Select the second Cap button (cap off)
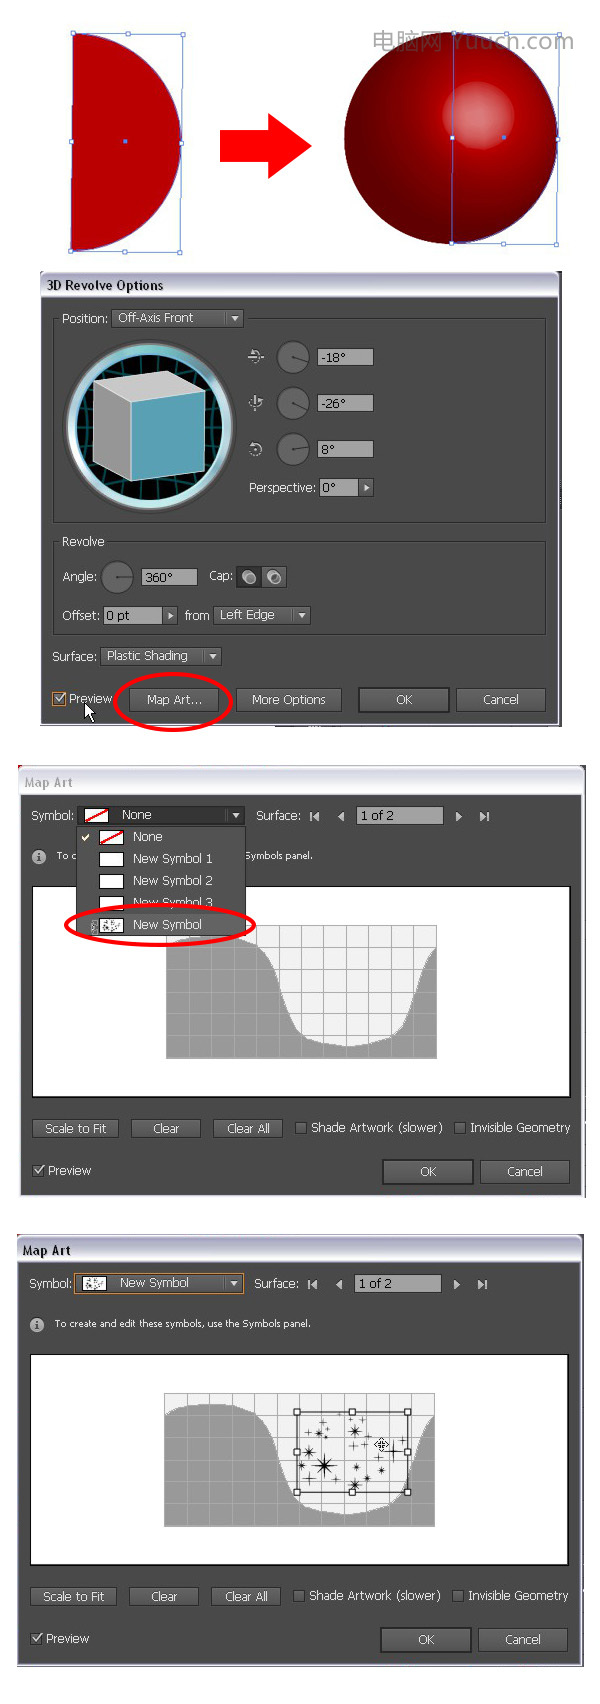The height and width of the screenshot is (1704, 600). (x=273, y=577)
